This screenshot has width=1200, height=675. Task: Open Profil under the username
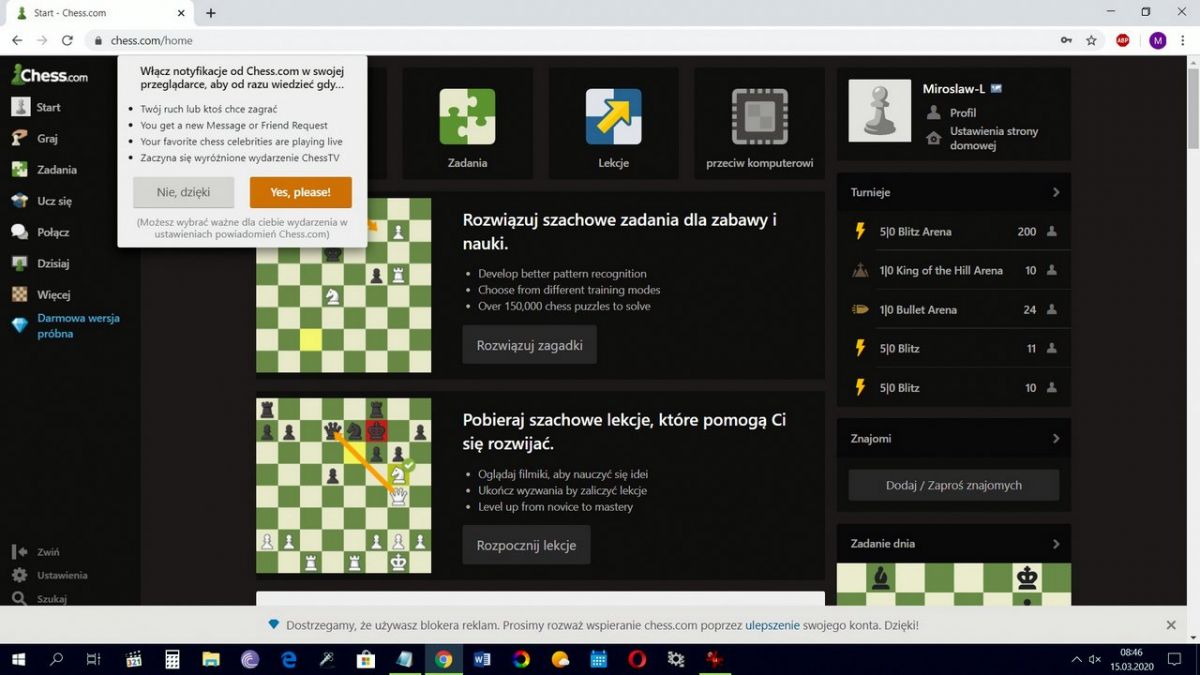pos(962,113)
